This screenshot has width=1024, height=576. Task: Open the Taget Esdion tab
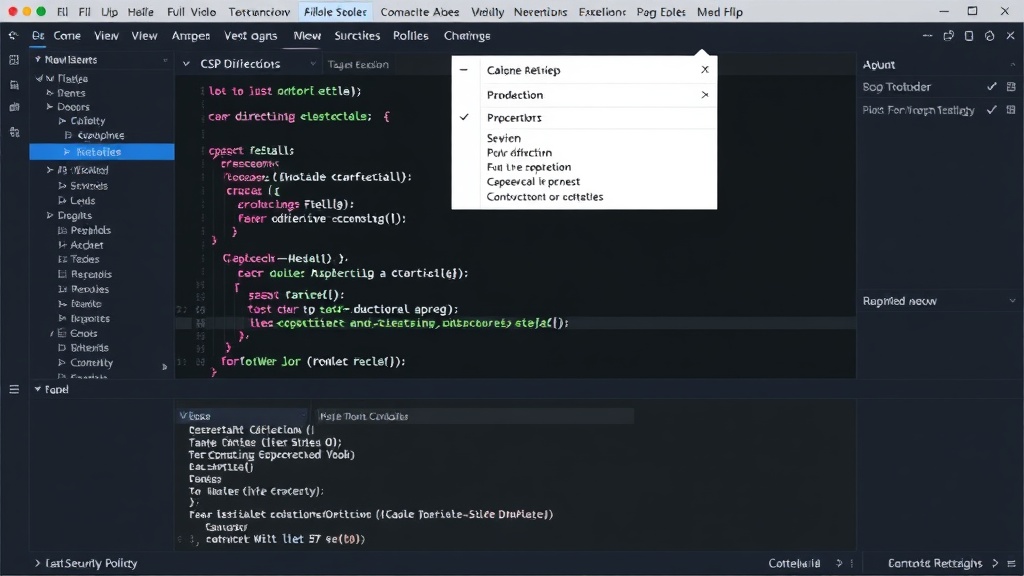[358, 65]
